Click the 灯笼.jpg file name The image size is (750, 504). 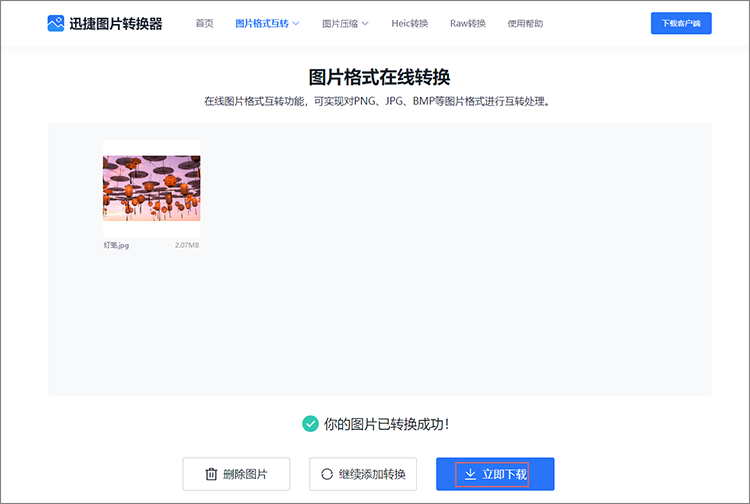coord(116,245)
